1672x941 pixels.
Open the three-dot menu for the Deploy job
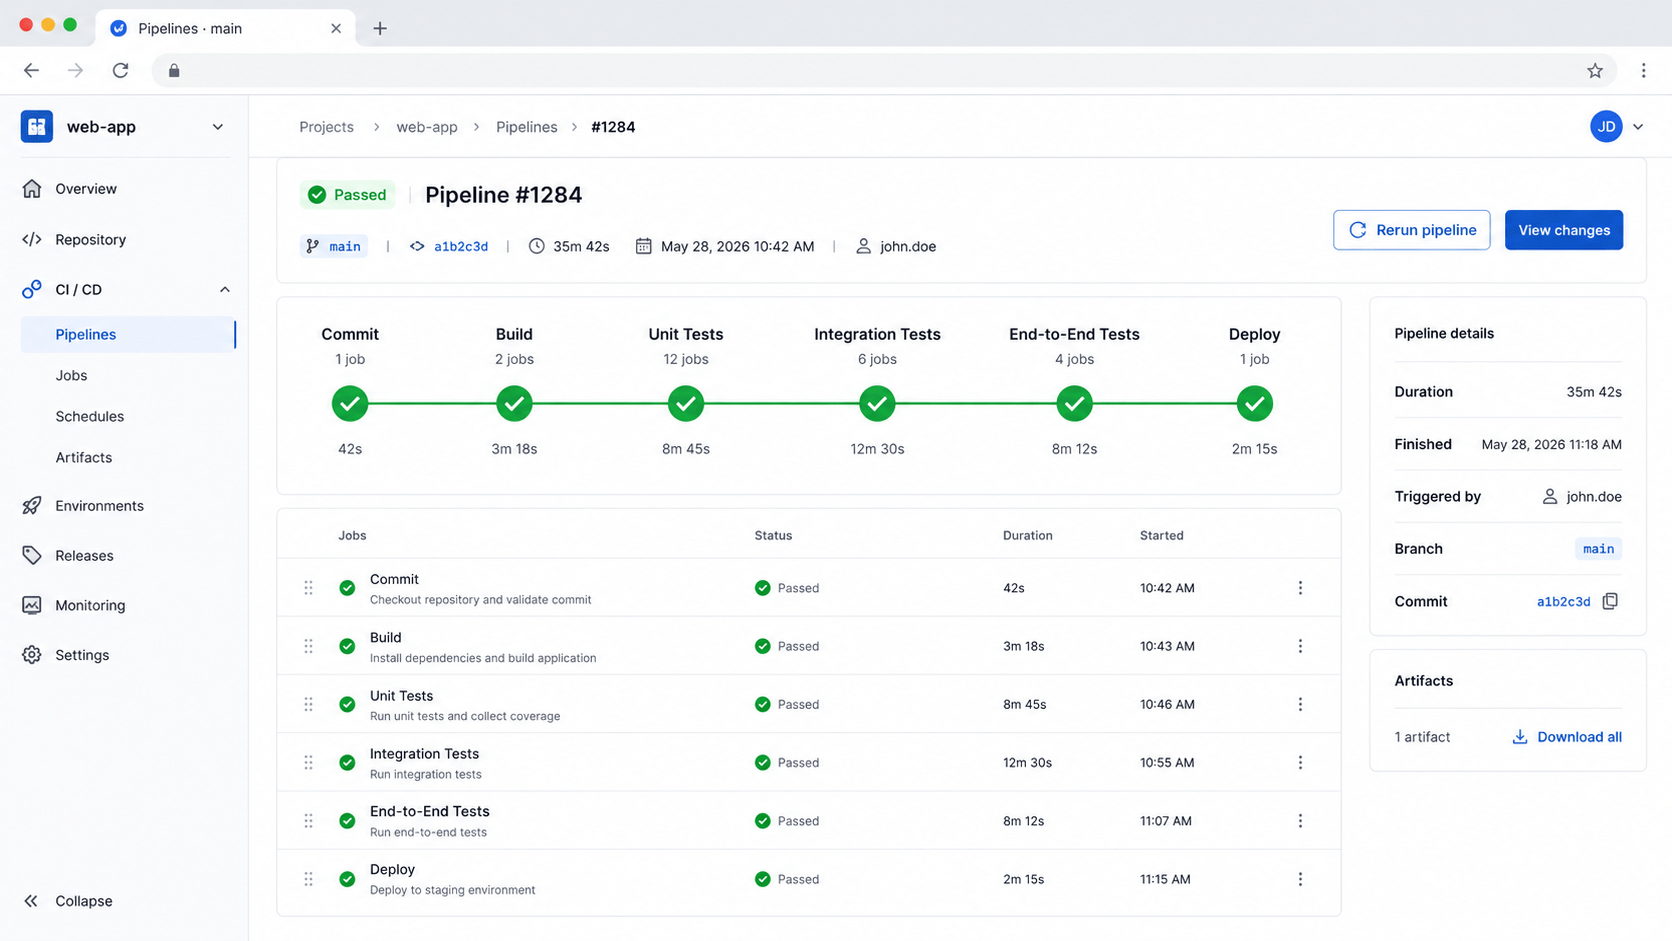(x=1300, y=879)
